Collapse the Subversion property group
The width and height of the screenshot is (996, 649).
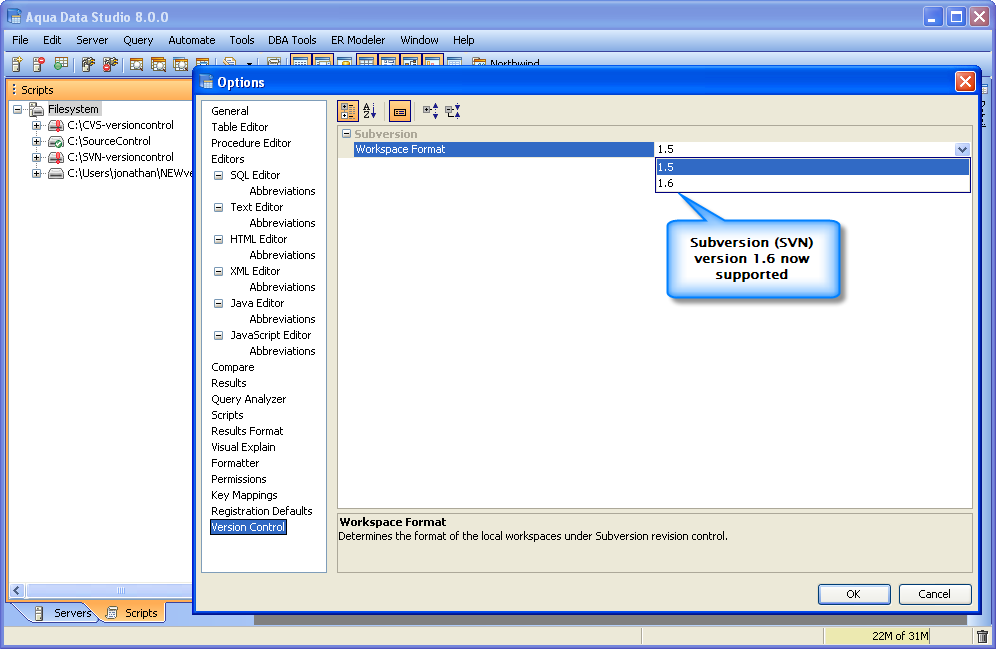[x=346, y=133]
